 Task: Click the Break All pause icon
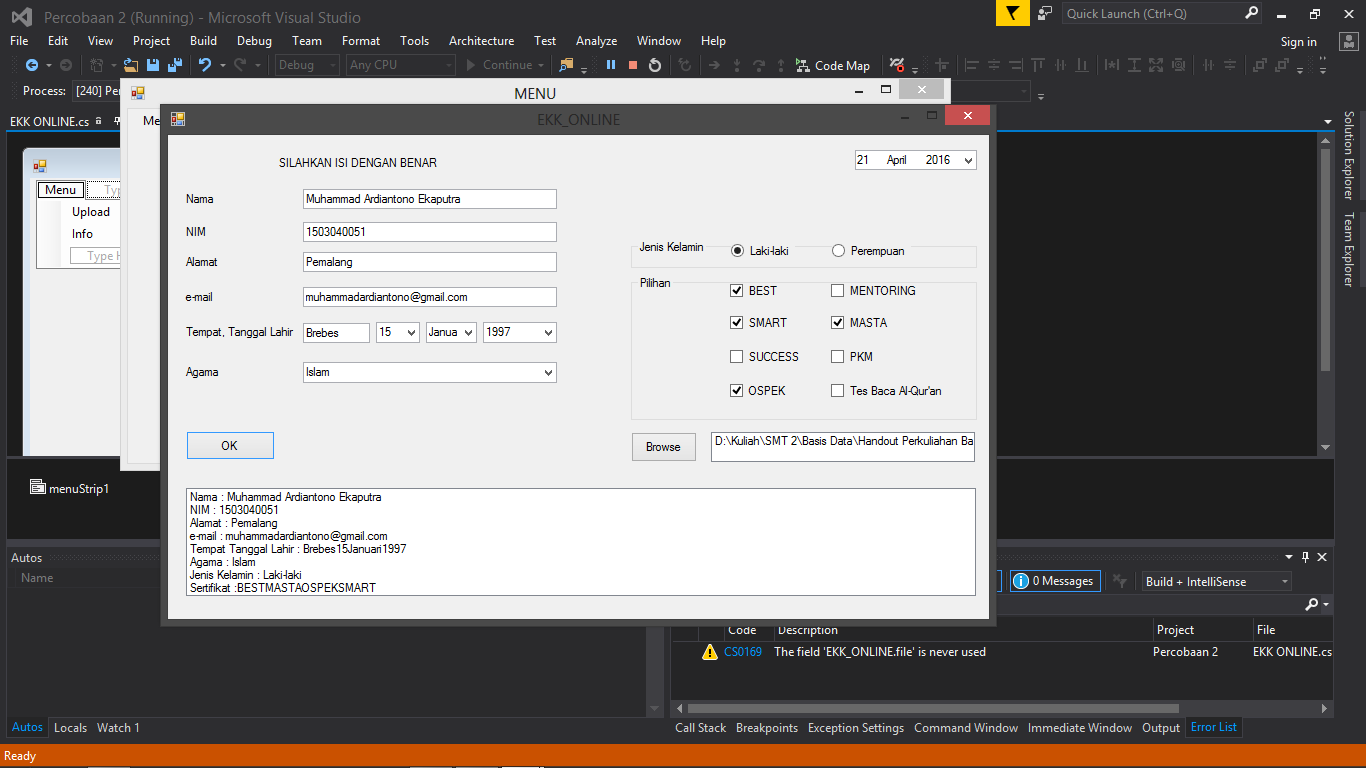click(611, 65)
